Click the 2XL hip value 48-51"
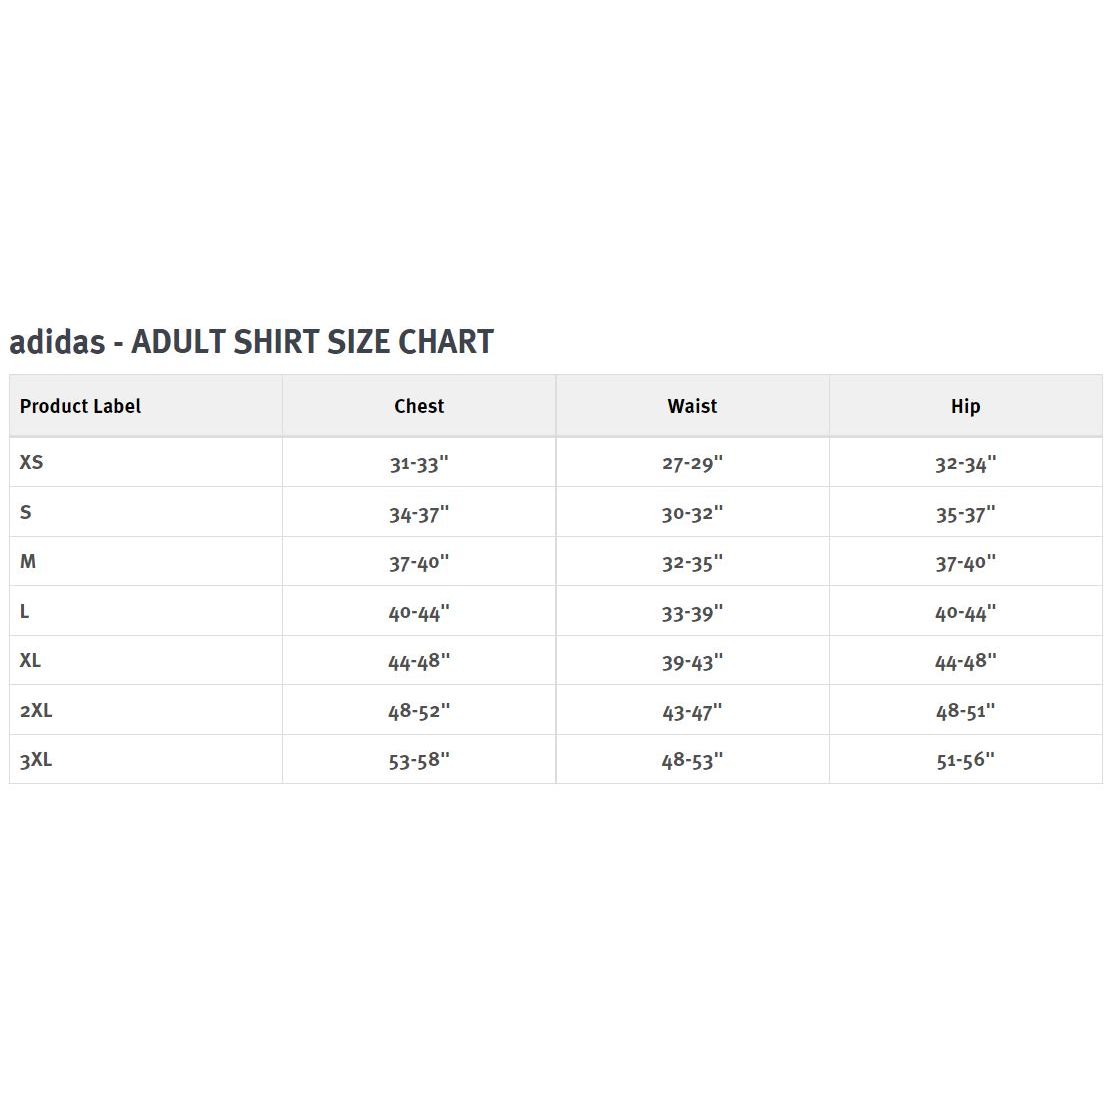This screenshot has height=1110, width=1110. pos(965,712)
